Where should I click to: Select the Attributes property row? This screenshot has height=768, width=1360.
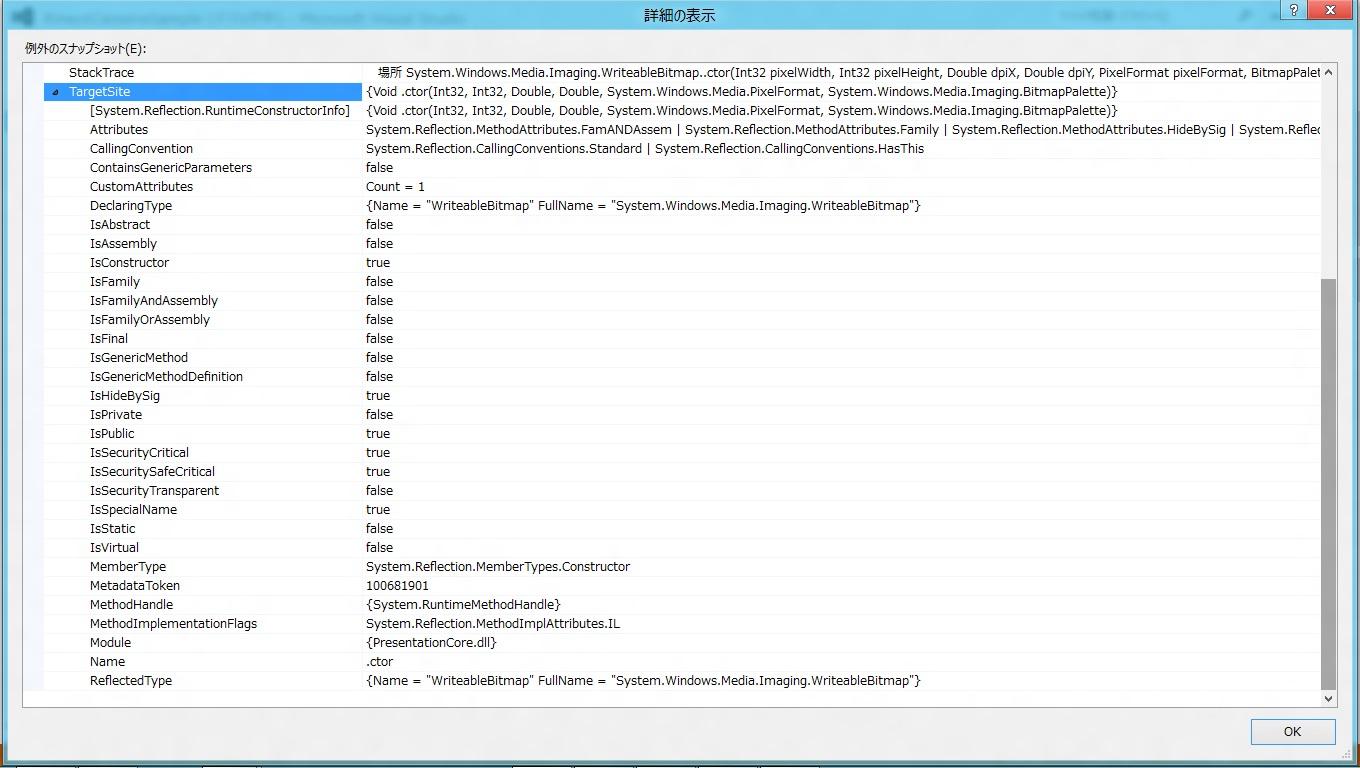[683, 130]
